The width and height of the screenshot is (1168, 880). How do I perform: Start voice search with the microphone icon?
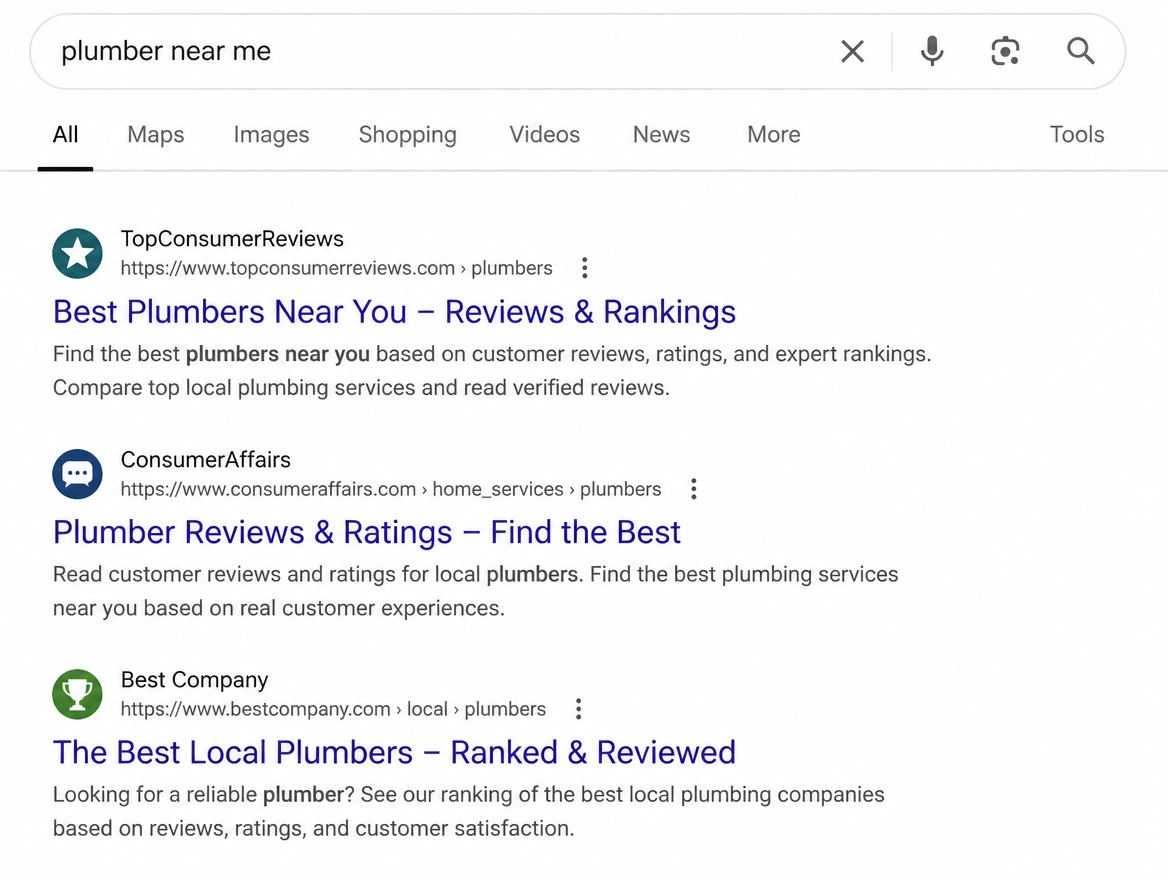tap(932, 51)
